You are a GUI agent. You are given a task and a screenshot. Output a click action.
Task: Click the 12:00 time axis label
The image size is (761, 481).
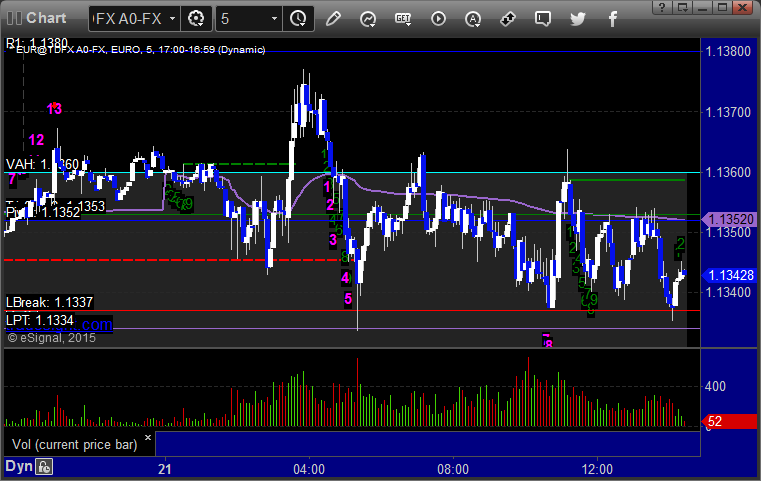[x=597, y=469]
